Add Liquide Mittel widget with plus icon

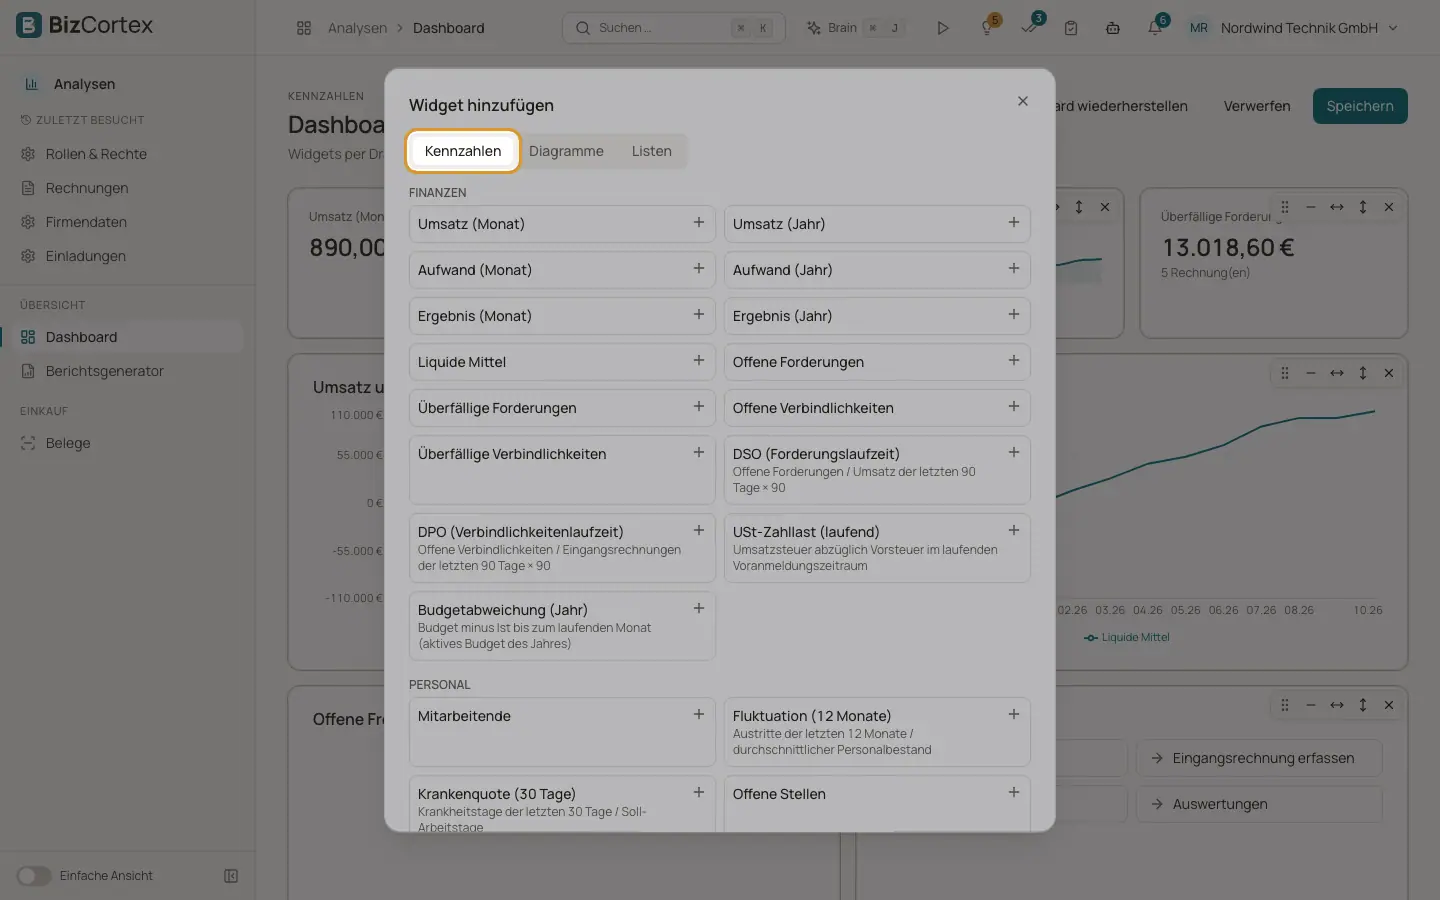(699, 361)
